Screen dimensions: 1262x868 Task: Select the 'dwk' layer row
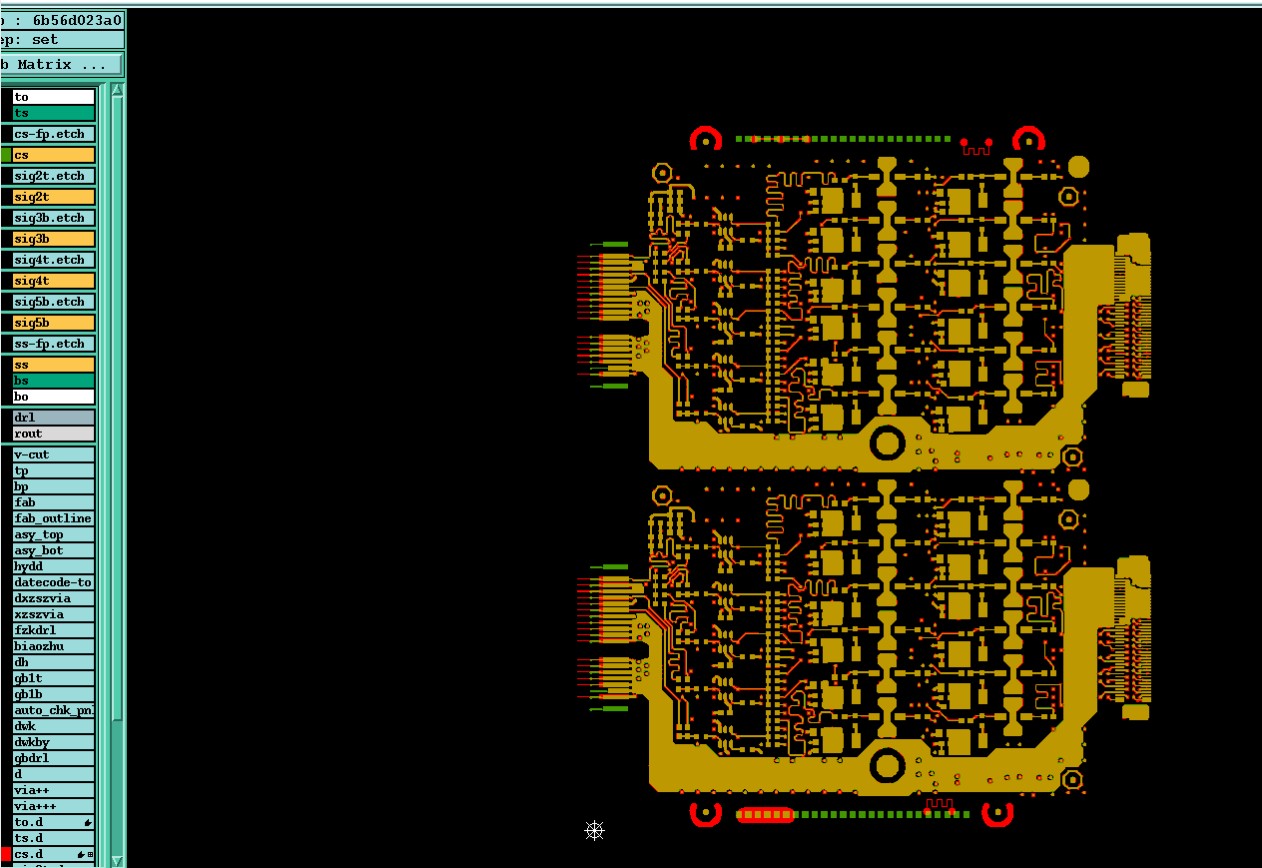(54, 727)
